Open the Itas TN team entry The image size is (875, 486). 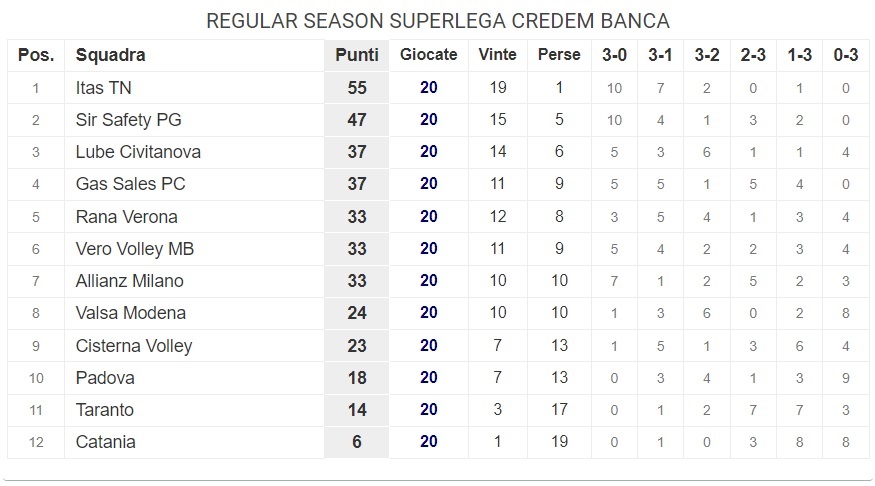[x=104, y=88]
